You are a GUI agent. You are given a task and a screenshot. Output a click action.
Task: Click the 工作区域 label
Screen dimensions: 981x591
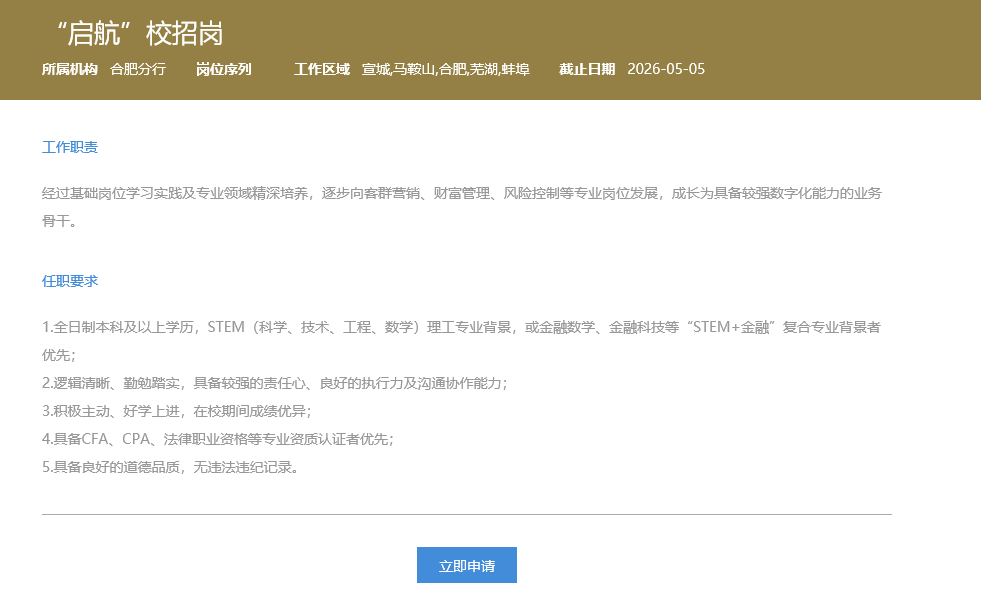(322, 70)
